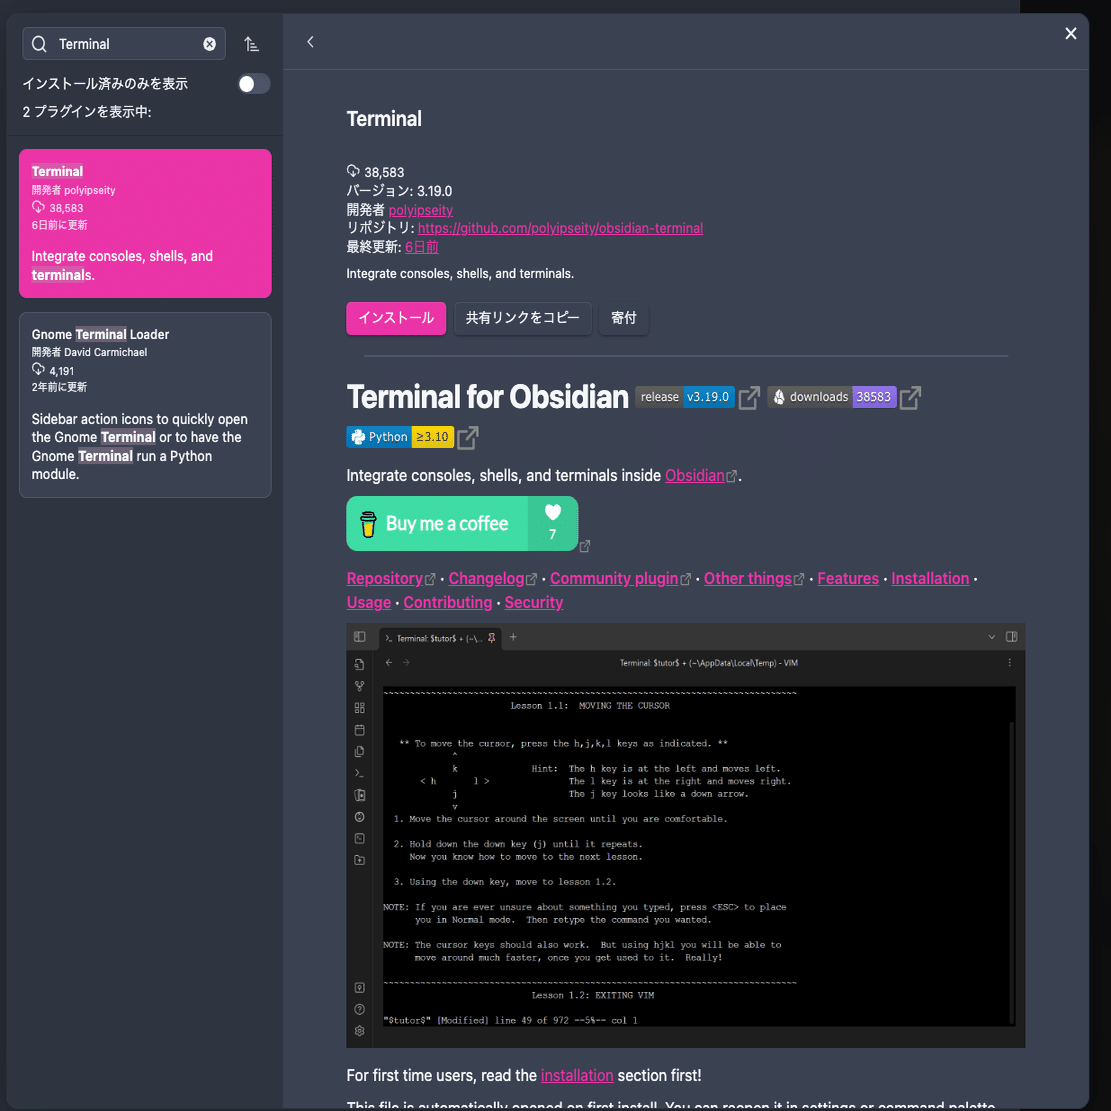Jump to the Installation section link
The height and width of the screenshot is (1111, 1111).
pyautogui.click(x=930, y=578)
